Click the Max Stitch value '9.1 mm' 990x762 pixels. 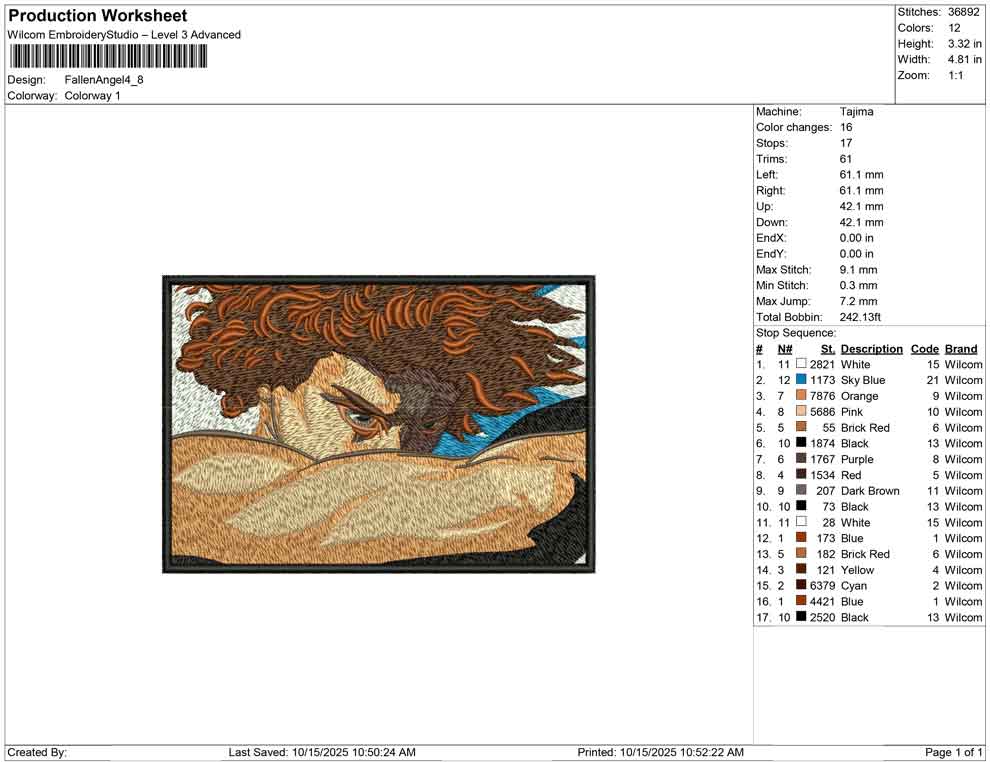(859, 270)
